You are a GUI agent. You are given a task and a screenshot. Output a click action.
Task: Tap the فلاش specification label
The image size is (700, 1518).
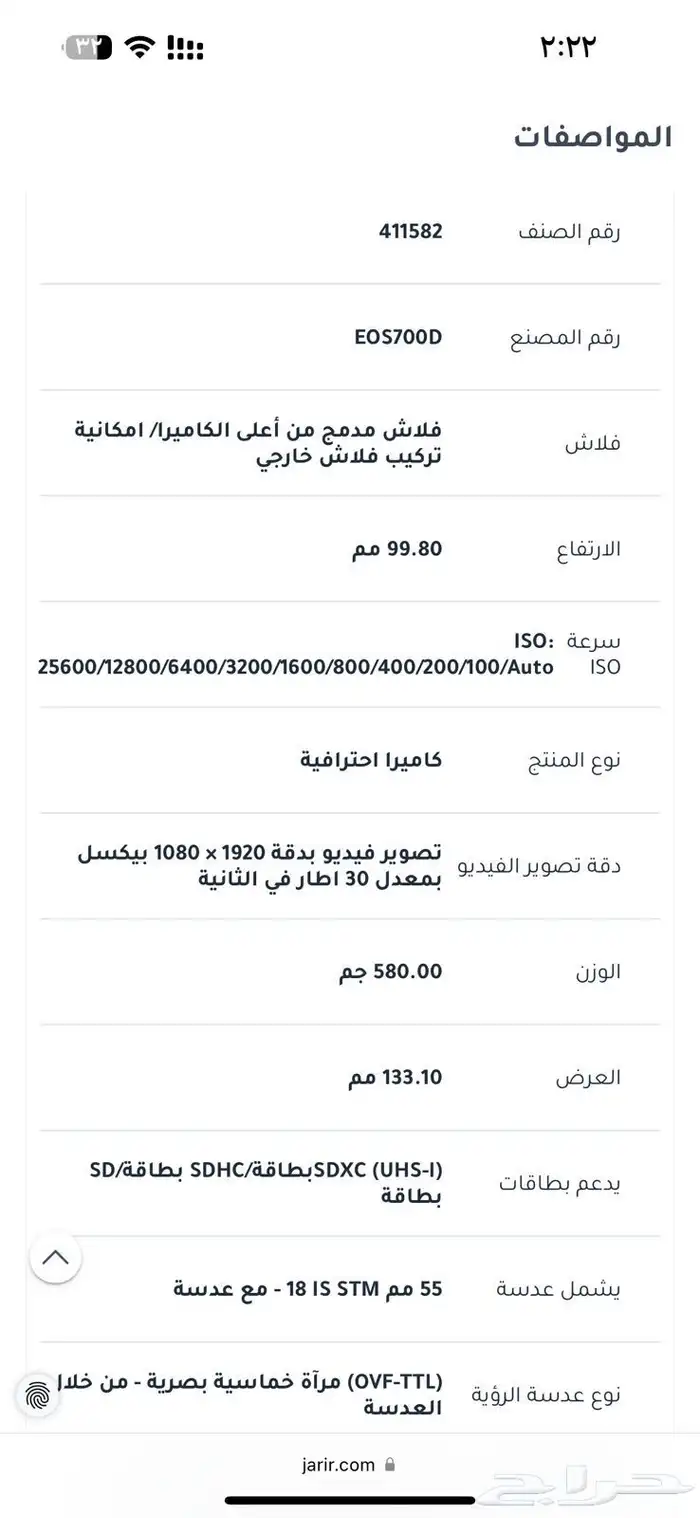tap(593, 443)
